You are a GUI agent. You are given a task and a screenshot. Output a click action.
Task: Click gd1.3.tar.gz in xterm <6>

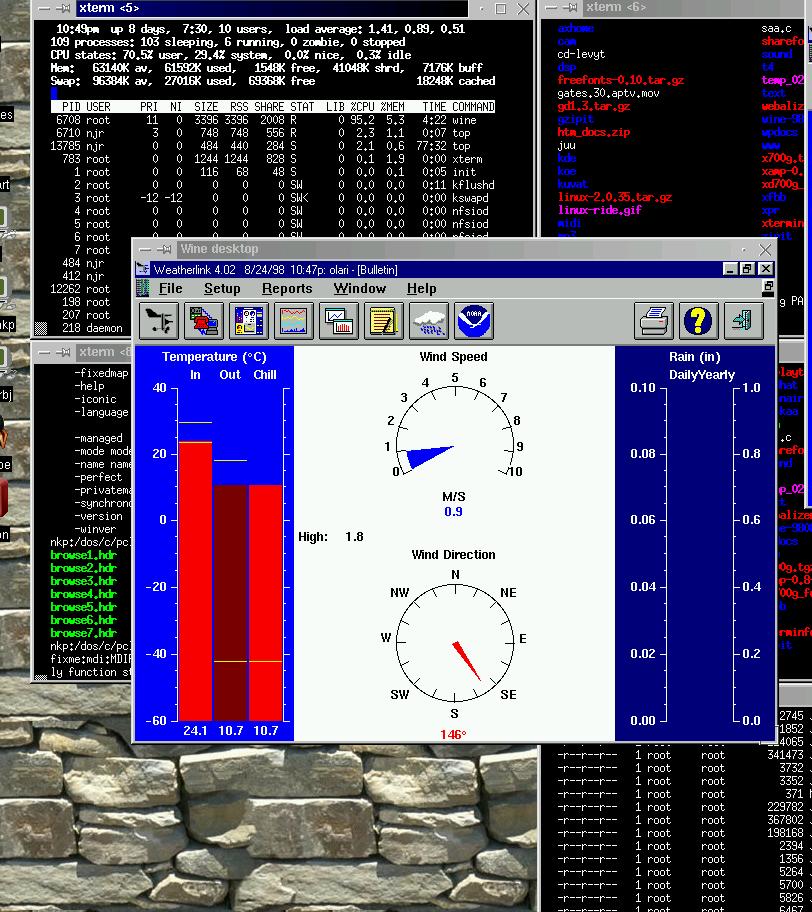click(594, 106)
